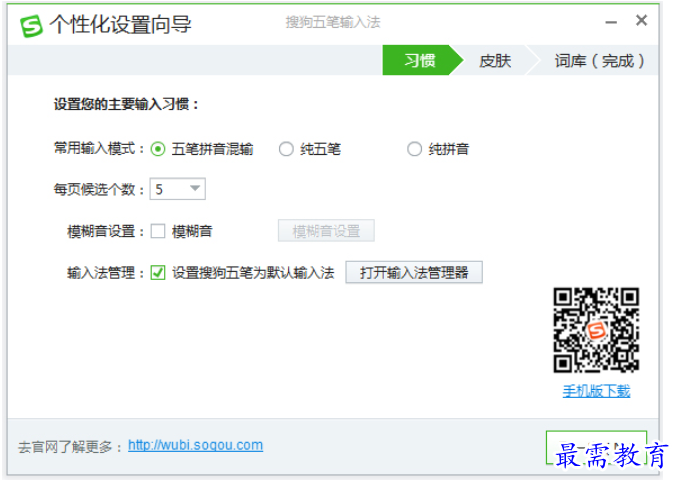Click the QR code image
This screenshot has height=487, width=677.
596,330
